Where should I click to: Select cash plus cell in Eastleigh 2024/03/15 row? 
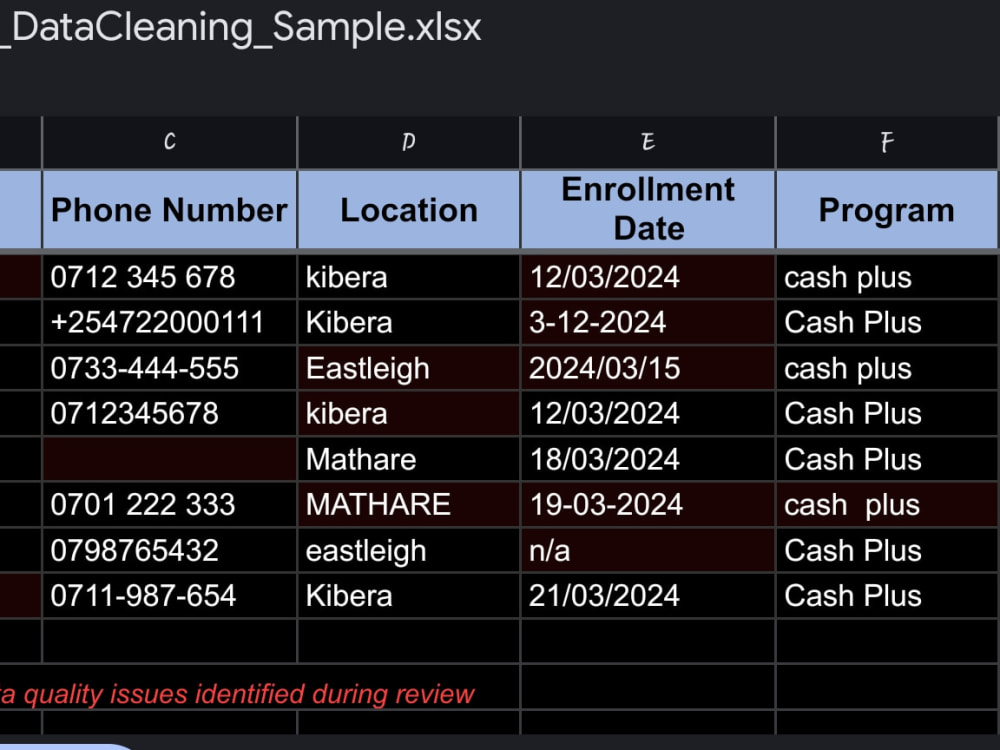click(887, 369)
